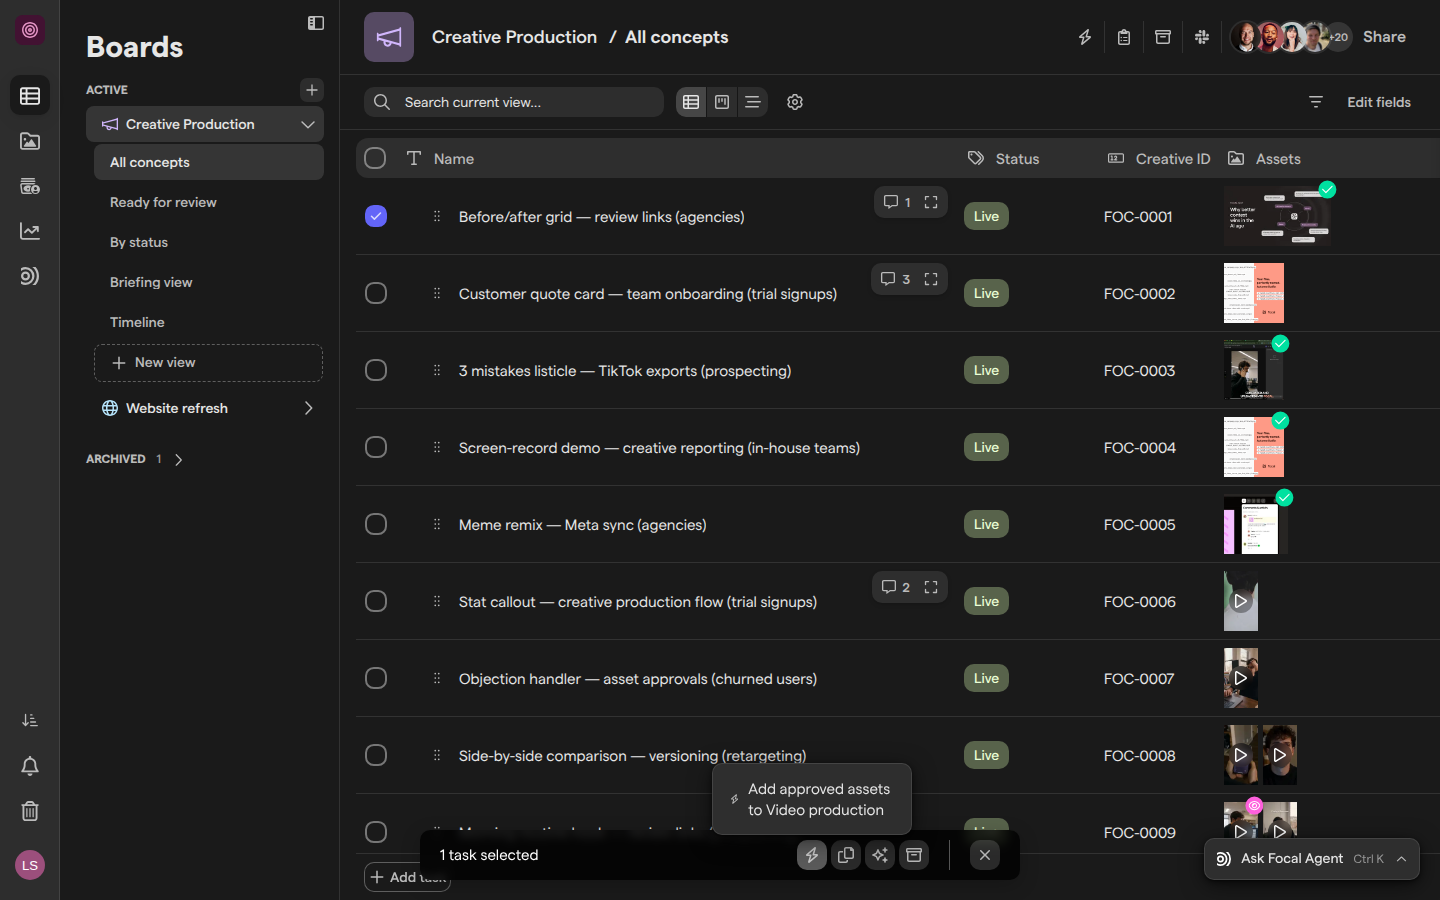Click the Live status of FOC-0005

(986, 524)
